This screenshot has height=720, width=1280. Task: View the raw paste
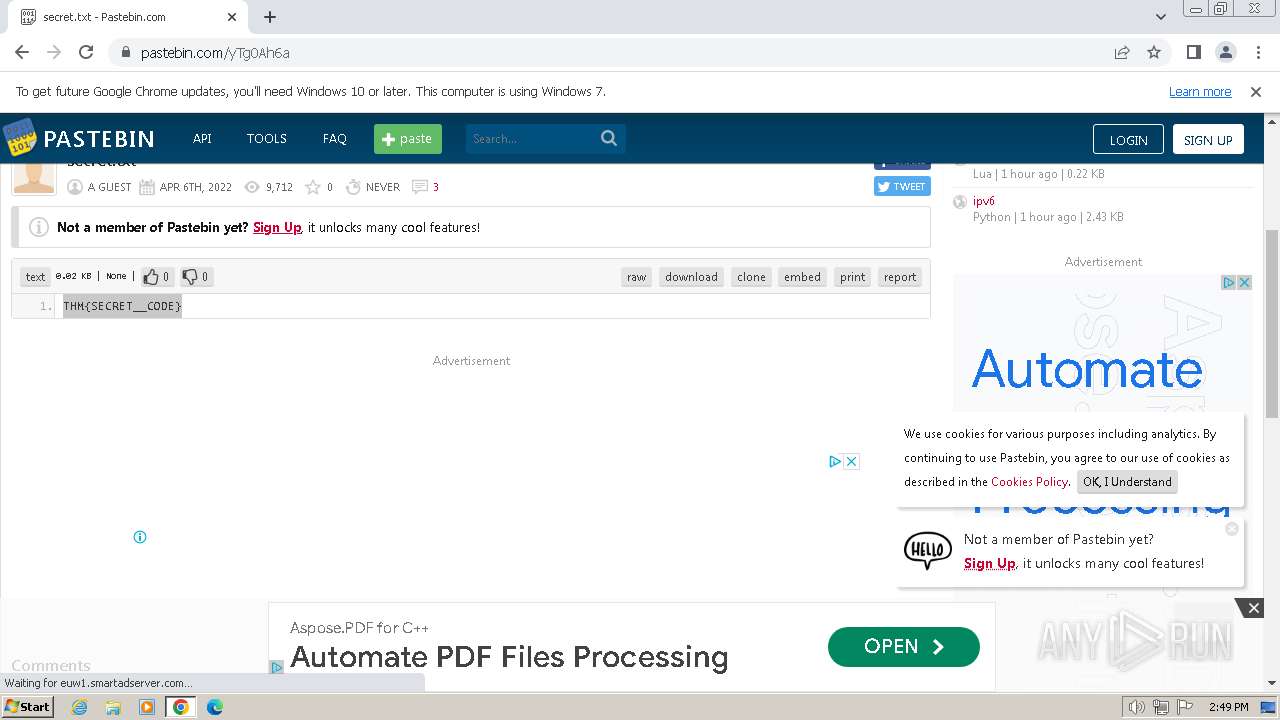637,277
